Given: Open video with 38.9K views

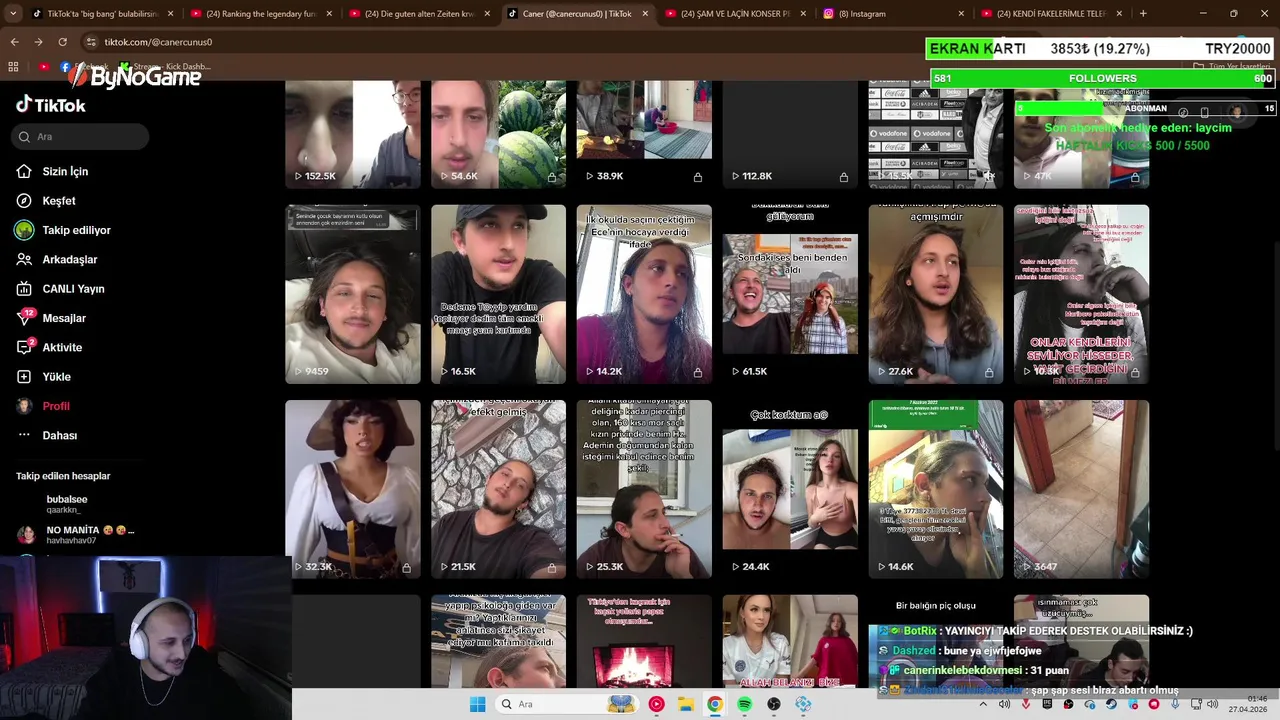Looking at the screenshot, I should [644, 134].
